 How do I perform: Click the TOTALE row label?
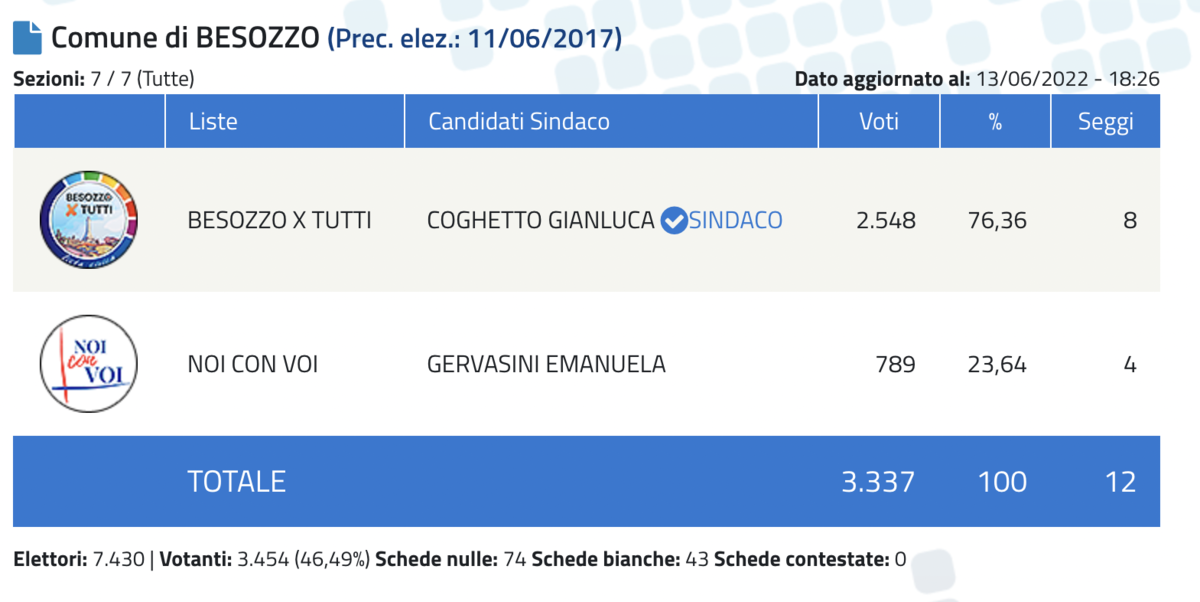237,482
